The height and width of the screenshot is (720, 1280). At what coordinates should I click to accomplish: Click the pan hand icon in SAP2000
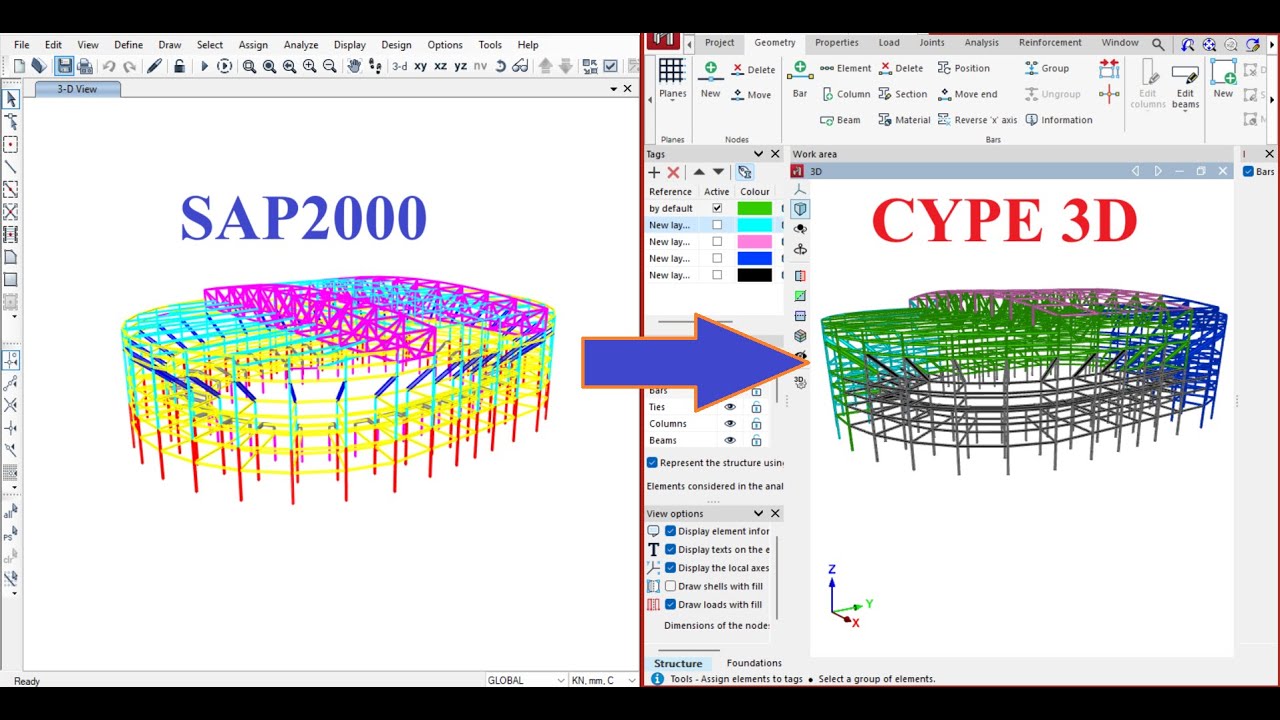354,66
